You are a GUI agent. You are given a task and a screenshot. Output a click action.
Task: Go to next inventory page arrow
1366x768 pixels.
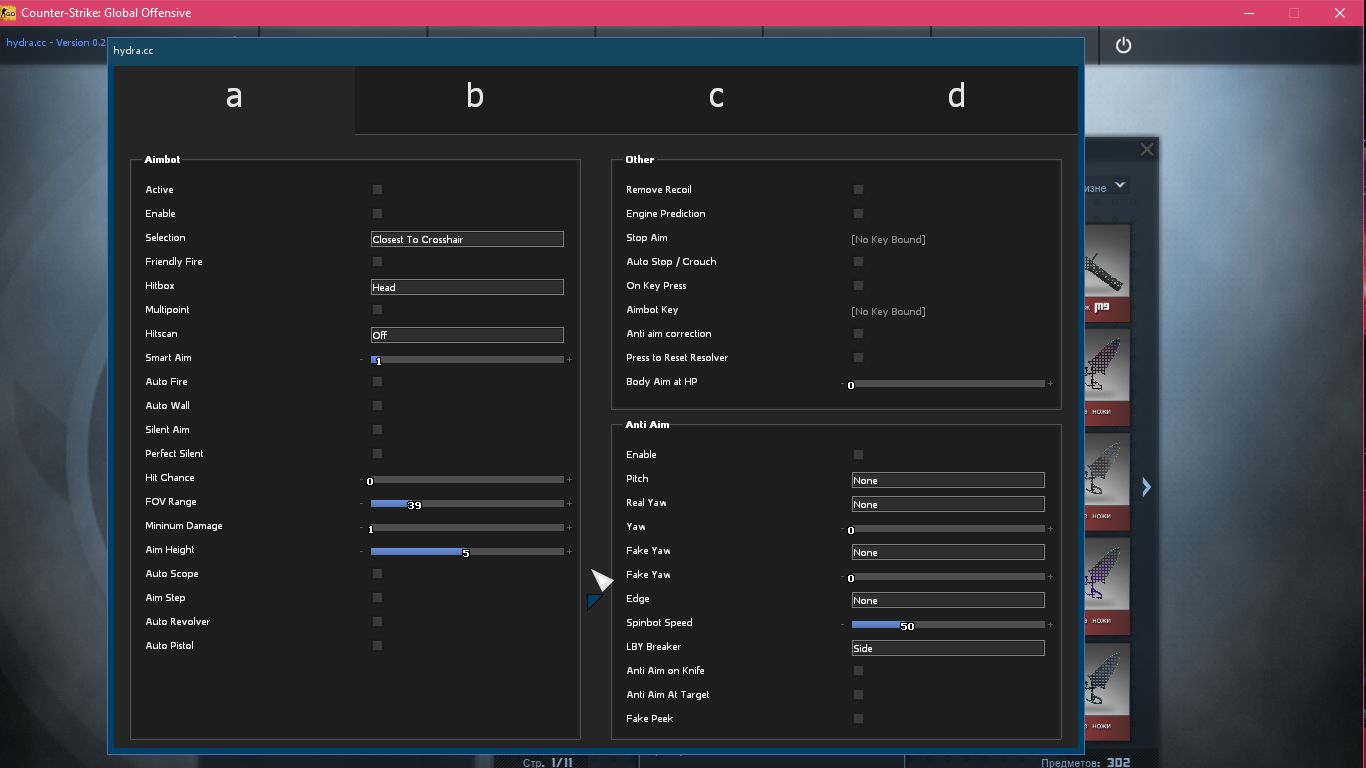1146,487
